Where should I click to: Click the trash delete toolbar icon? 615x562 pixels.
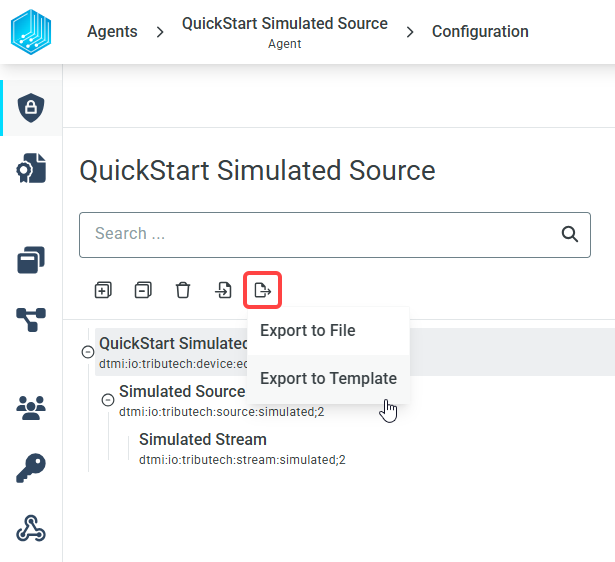tap(183, 290)
